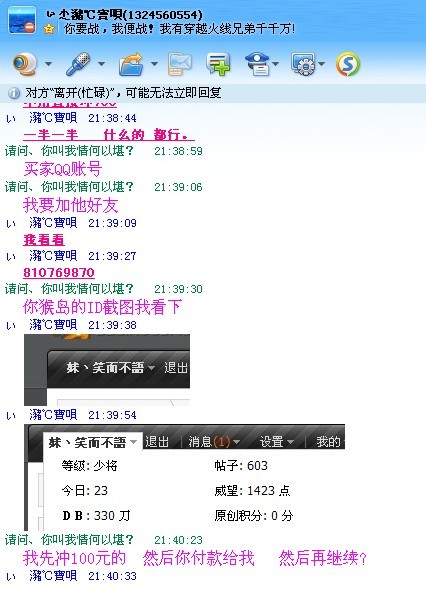Viewport: 426px width, 590px height.
Task: Click the QQ number 810769870 in the chat
Action: [59, 272]
